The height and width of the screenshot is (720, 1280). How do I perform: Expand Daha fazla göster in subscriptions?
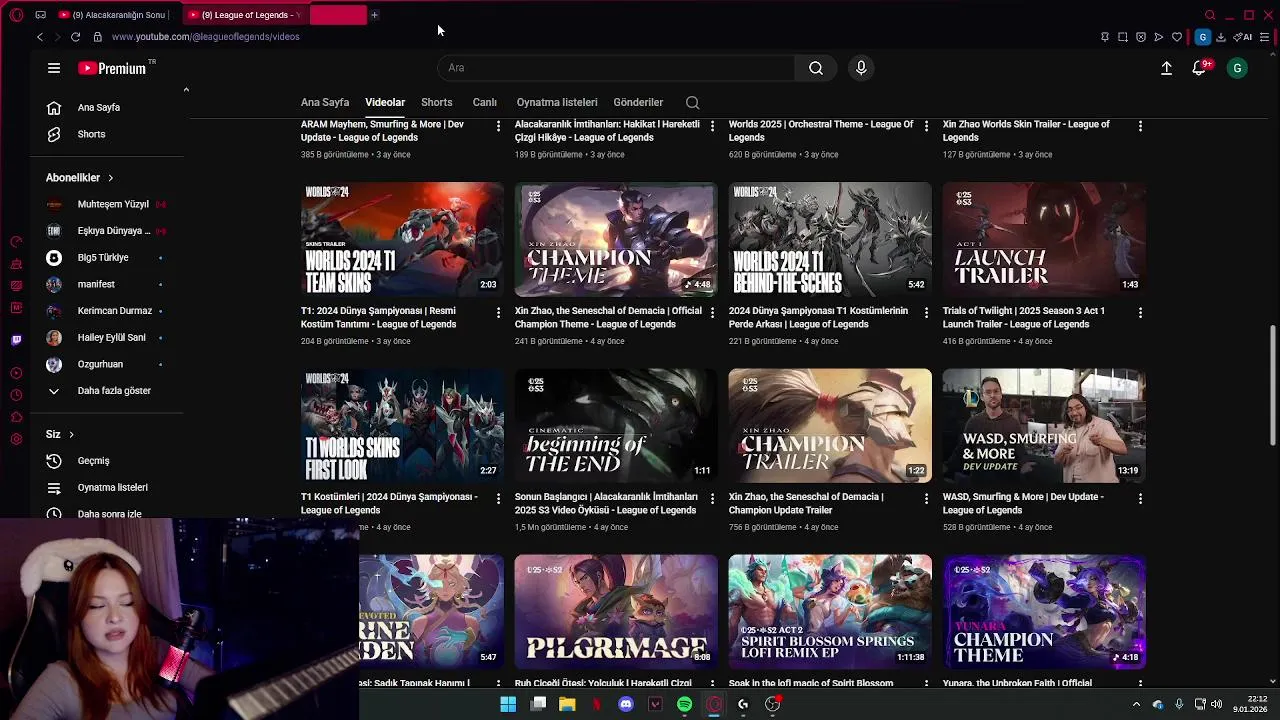98,391
